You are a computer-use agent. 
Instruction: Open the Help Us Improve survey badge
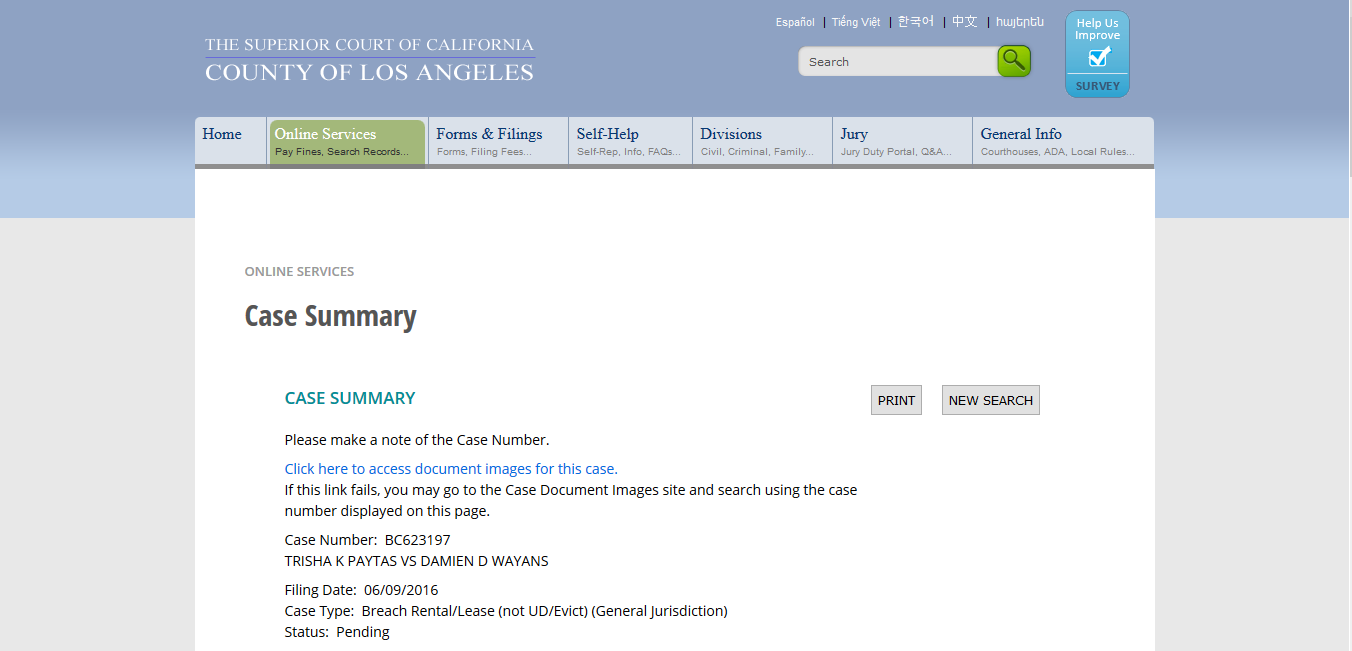(1097, 55)
